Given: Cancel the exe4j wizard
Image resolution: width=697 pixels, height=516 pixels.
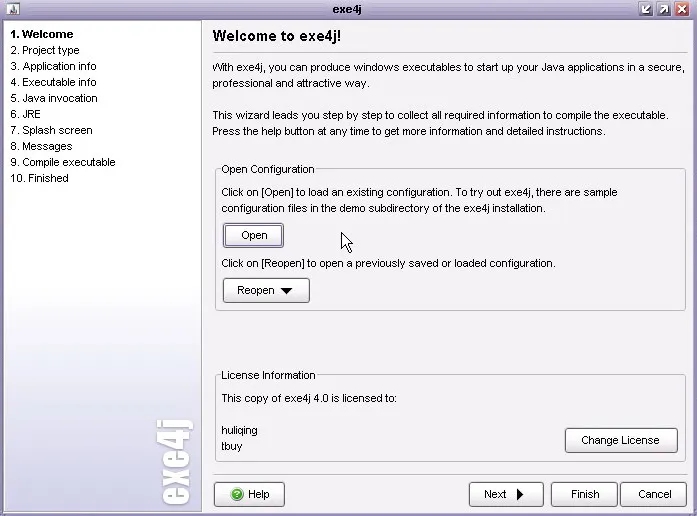Looking at the screenshot, I should click(654, 494).
